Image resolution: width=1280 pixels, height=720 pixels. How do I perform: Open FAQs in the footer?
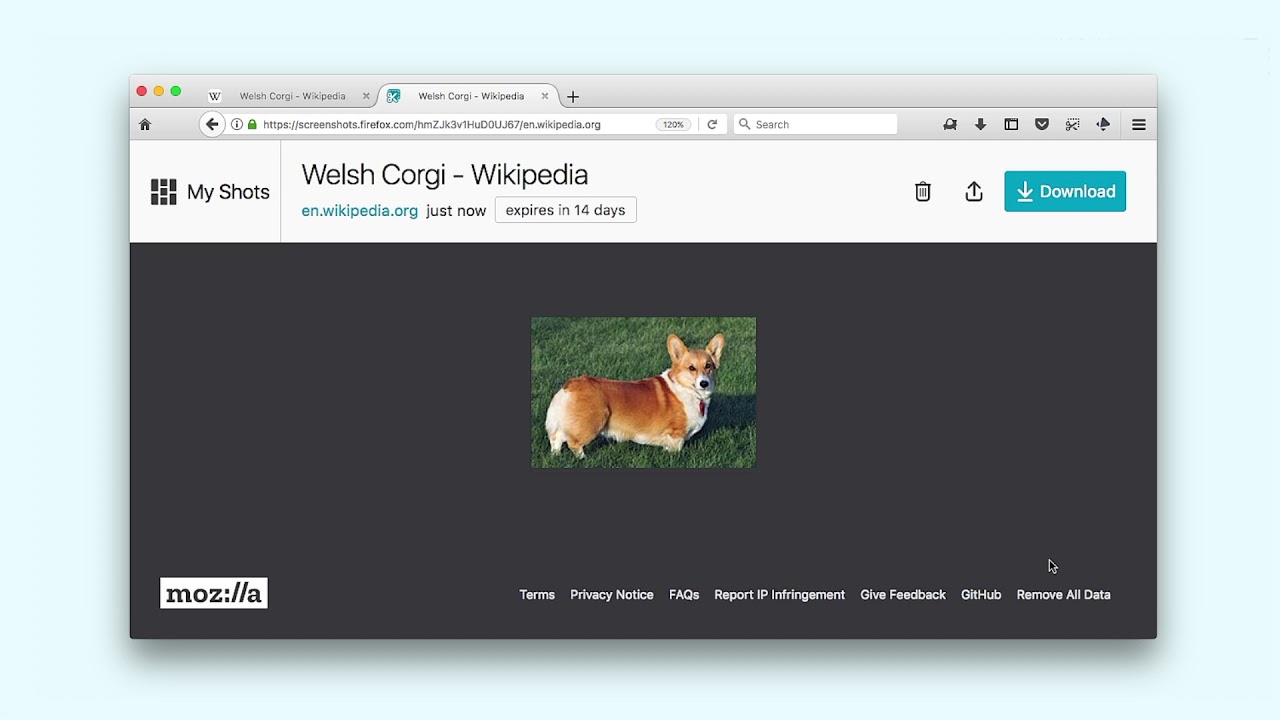[x=684, y=595]
